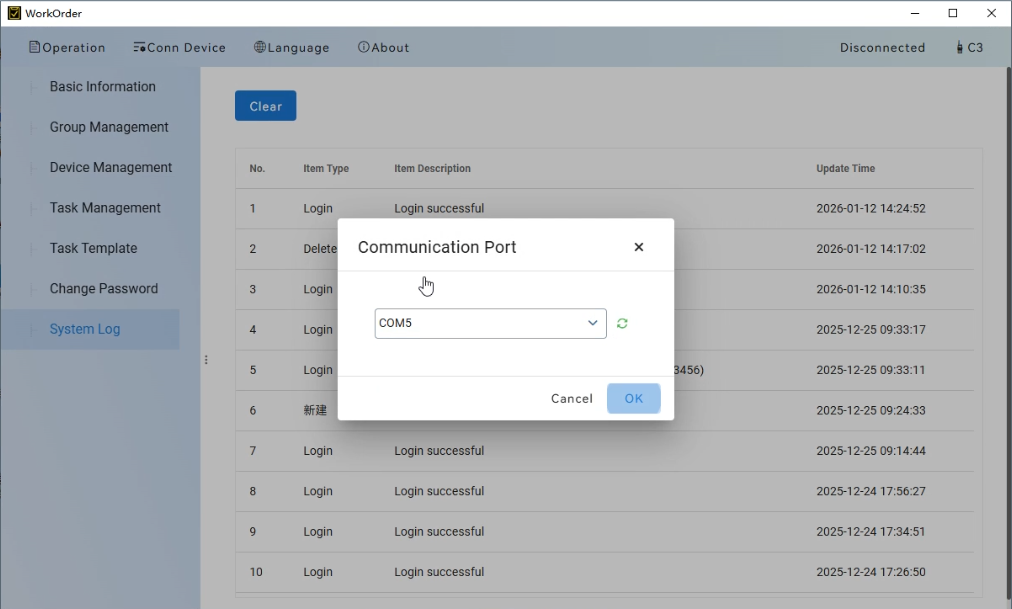Close the Communication Port dialog with X
The width and height of the screenshot is (1012, 609).
(639, 247)
